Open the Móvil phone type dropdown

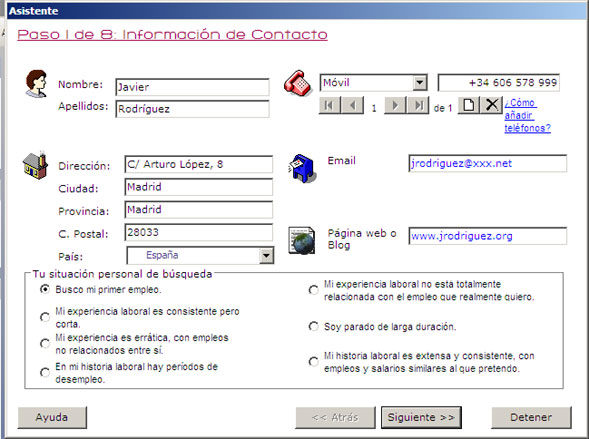tap(420, 82)
